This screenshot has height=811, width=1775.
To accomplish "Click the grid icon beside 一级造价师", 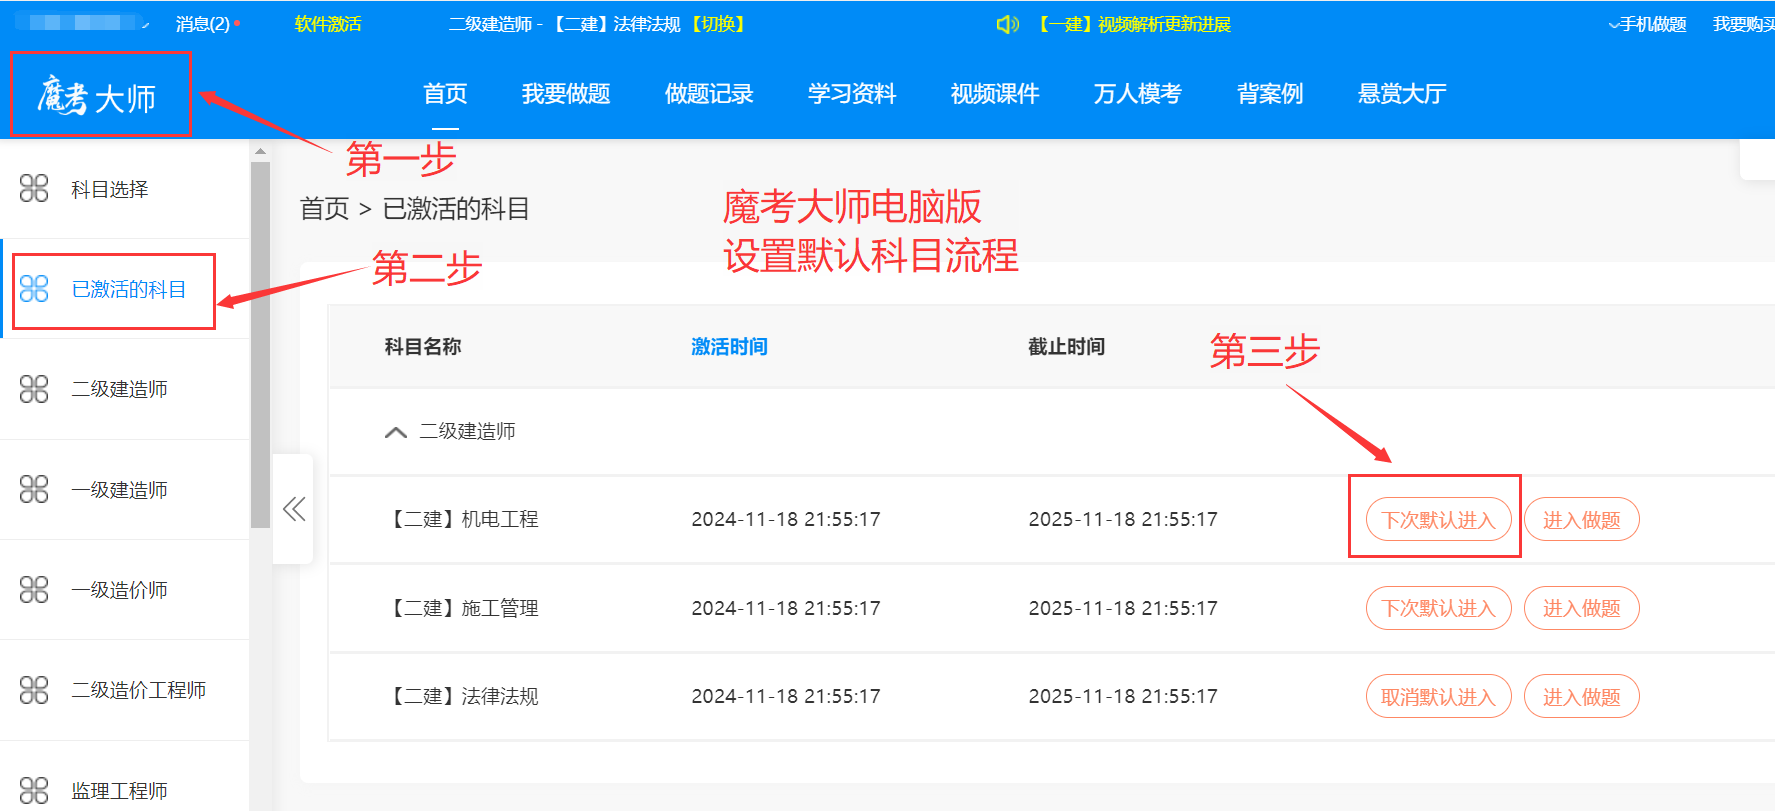I will point(34,589).
